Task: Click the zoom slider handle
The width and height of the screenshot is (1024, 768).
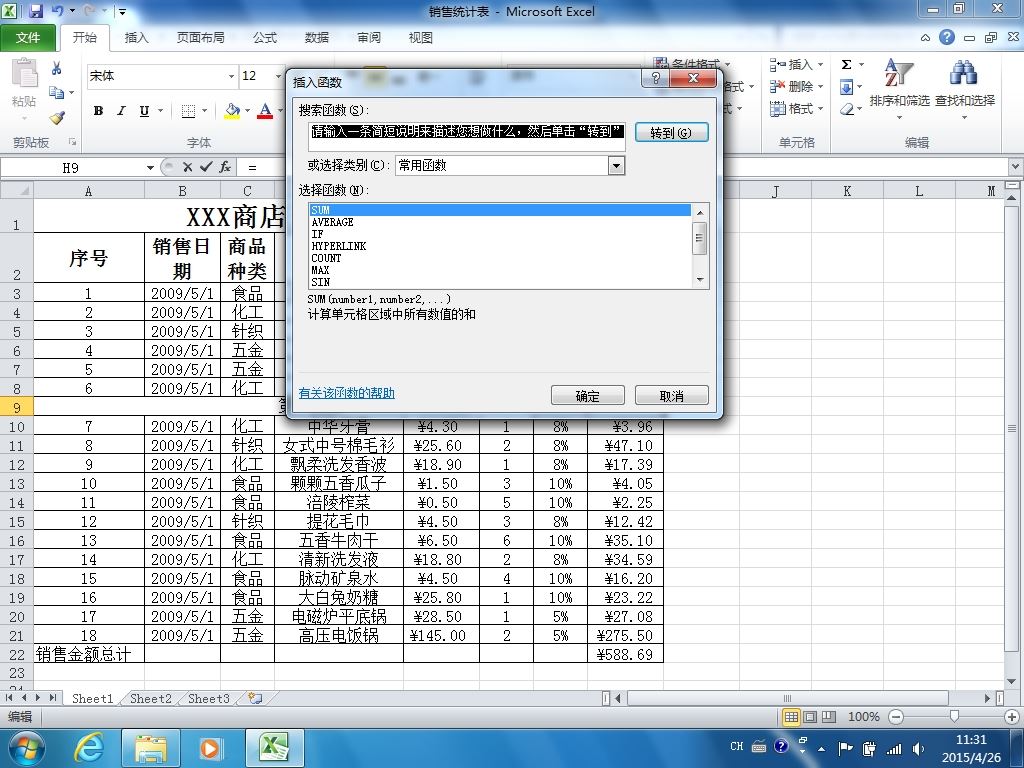Action: pos(954,717)
